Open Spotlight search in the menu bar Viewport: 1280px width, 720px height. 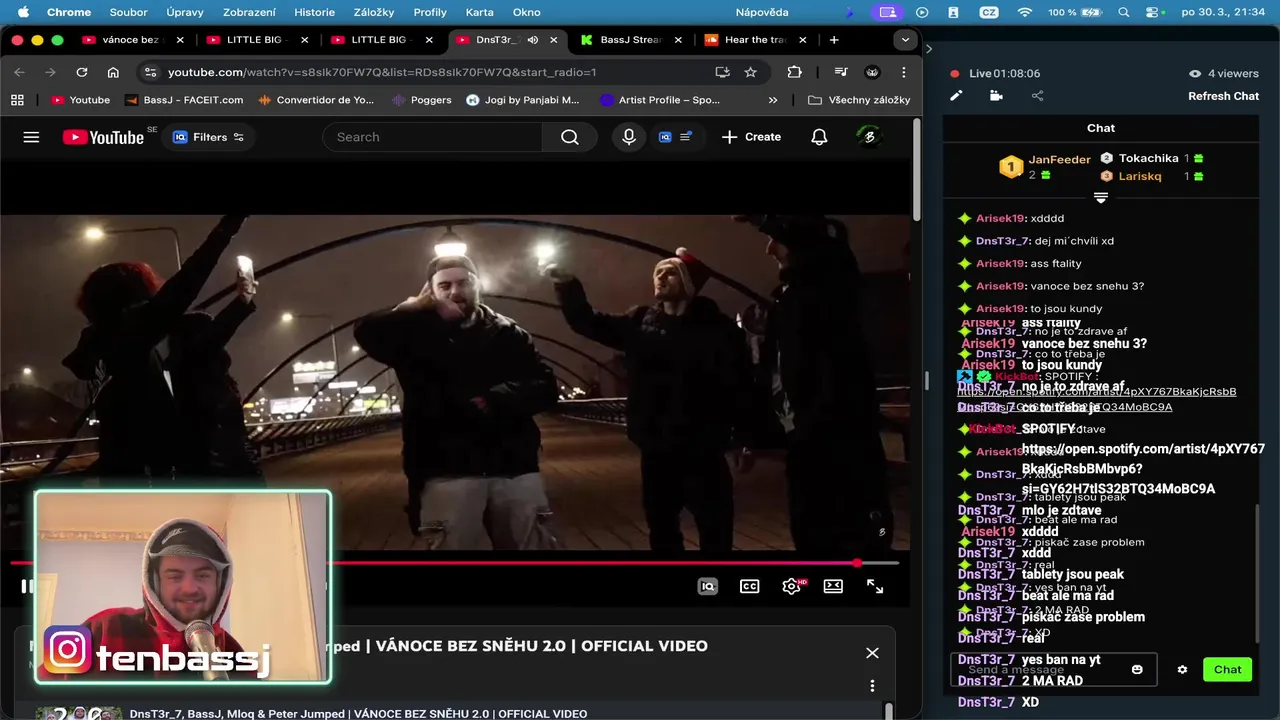tap(1124, 12)
